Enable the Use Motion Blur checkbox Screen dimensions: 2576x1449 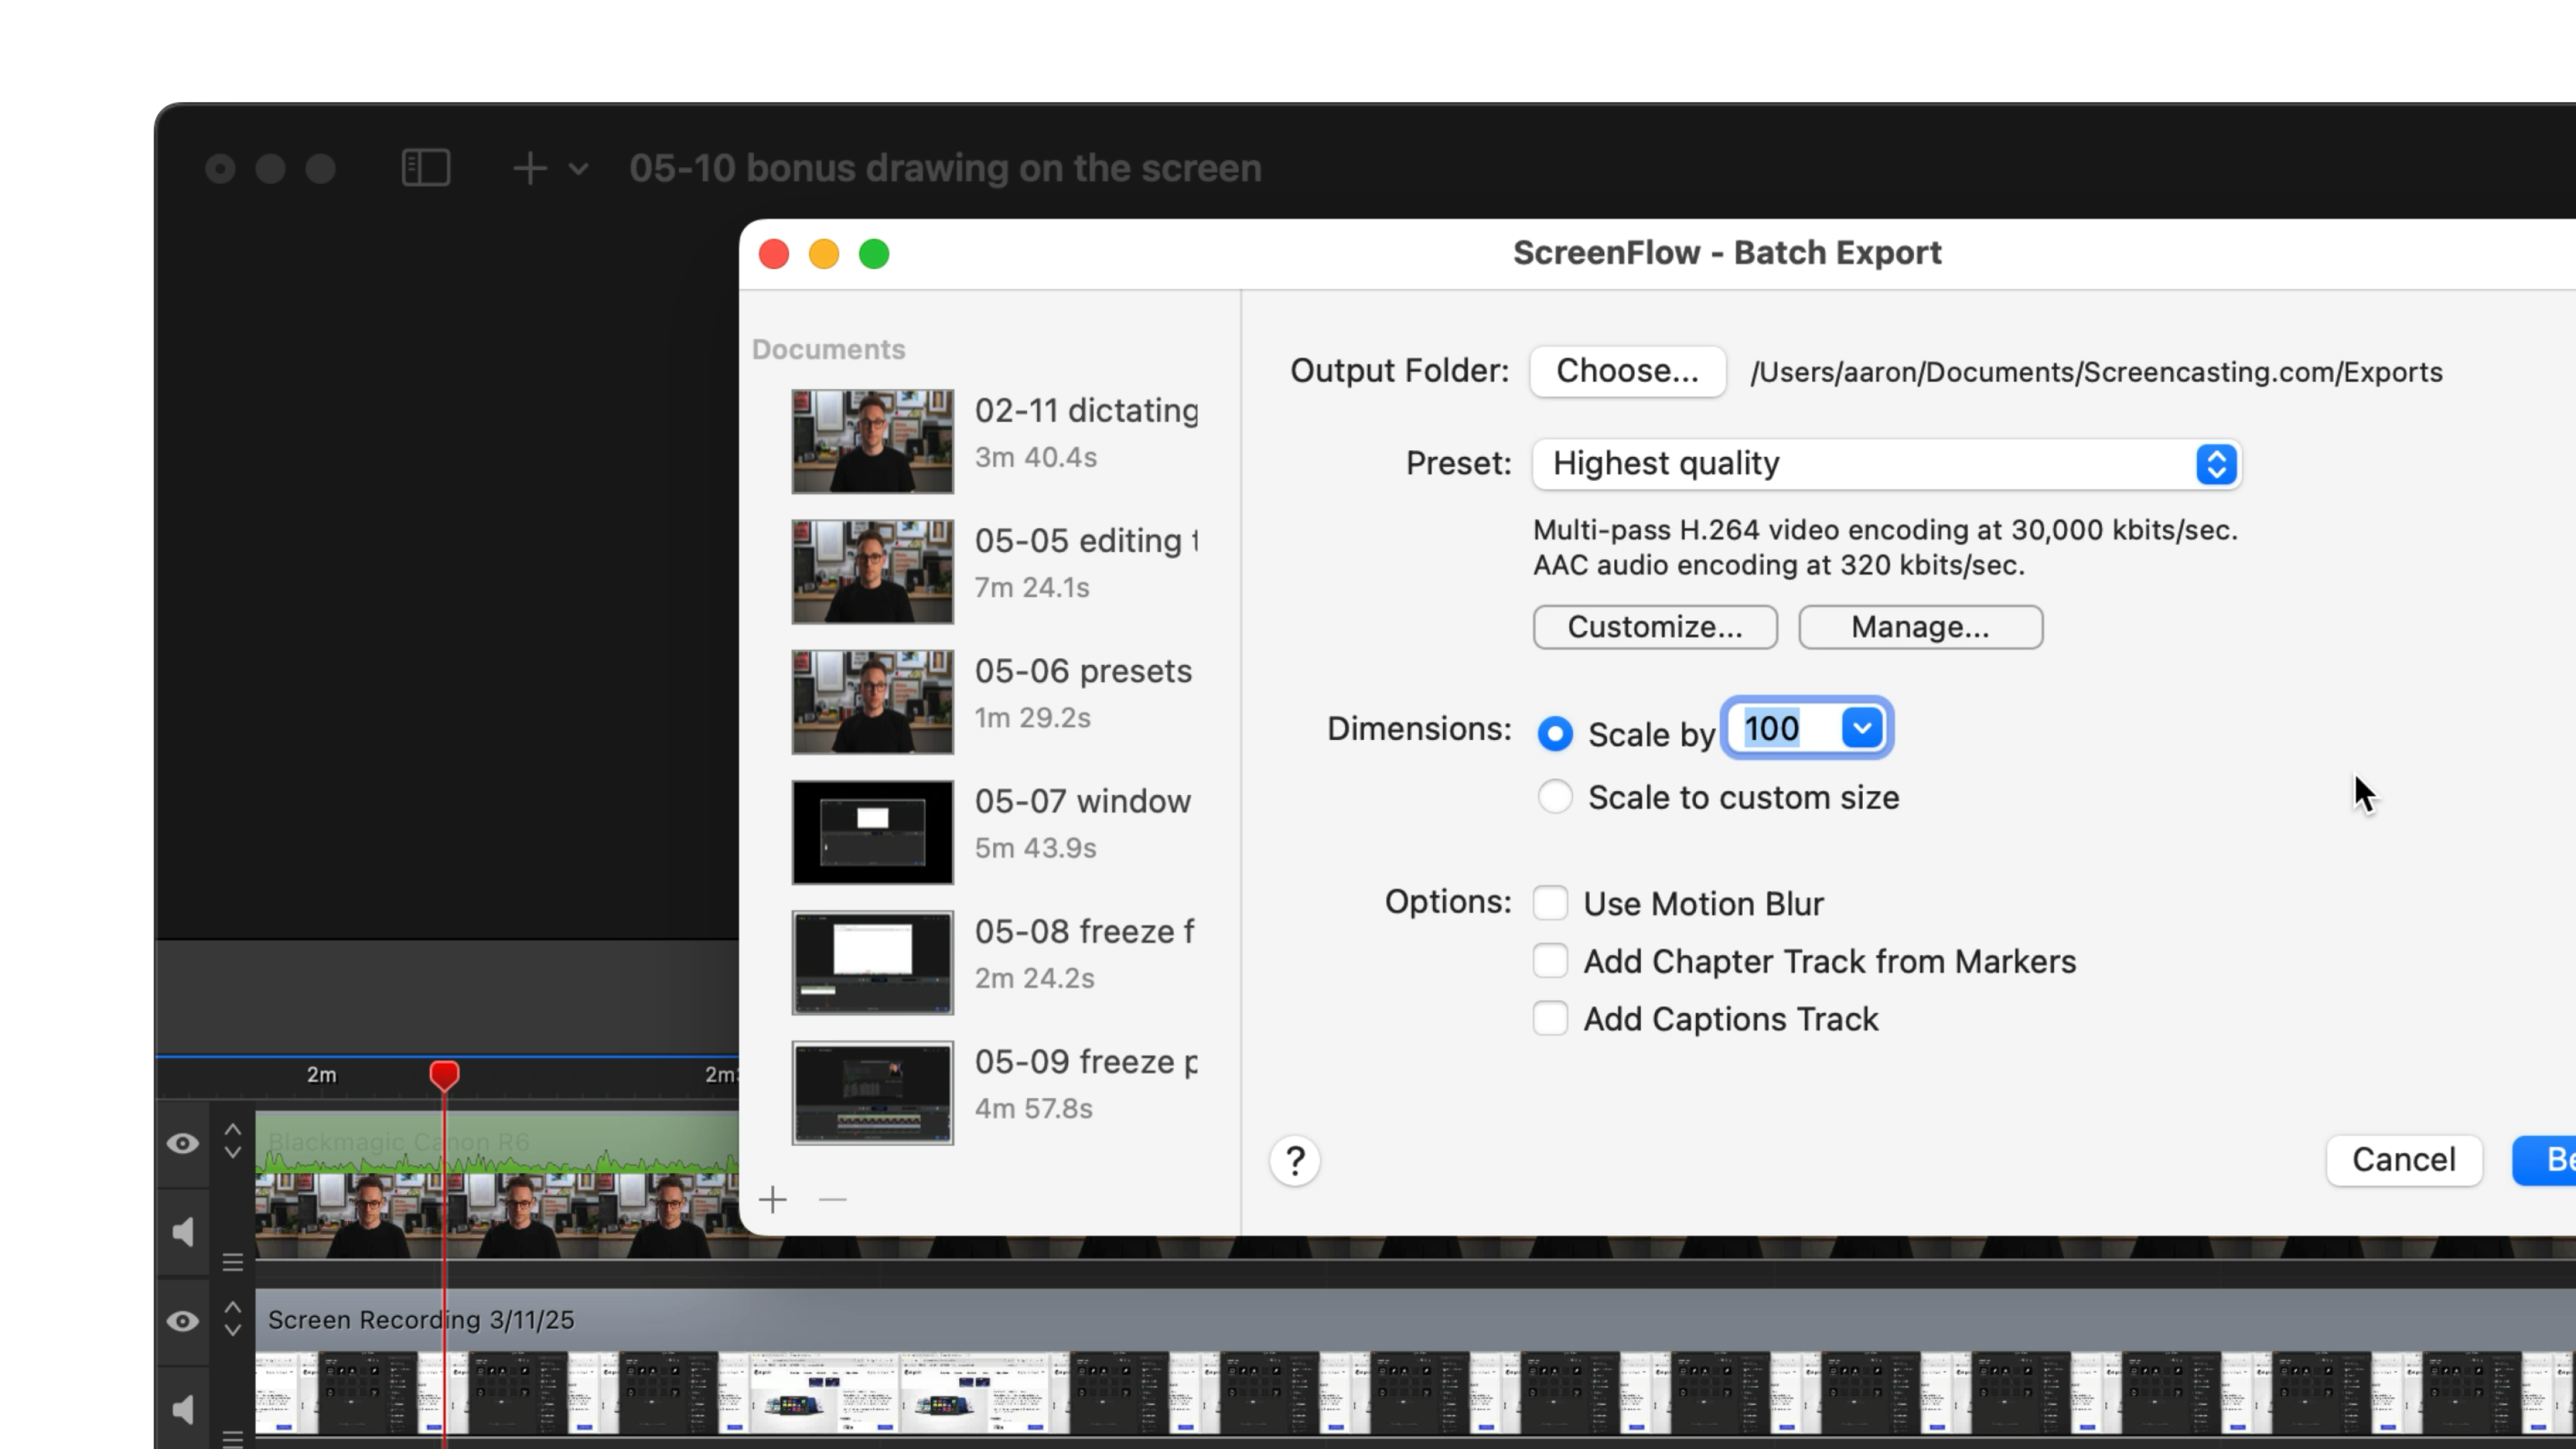coord(1551,902)
